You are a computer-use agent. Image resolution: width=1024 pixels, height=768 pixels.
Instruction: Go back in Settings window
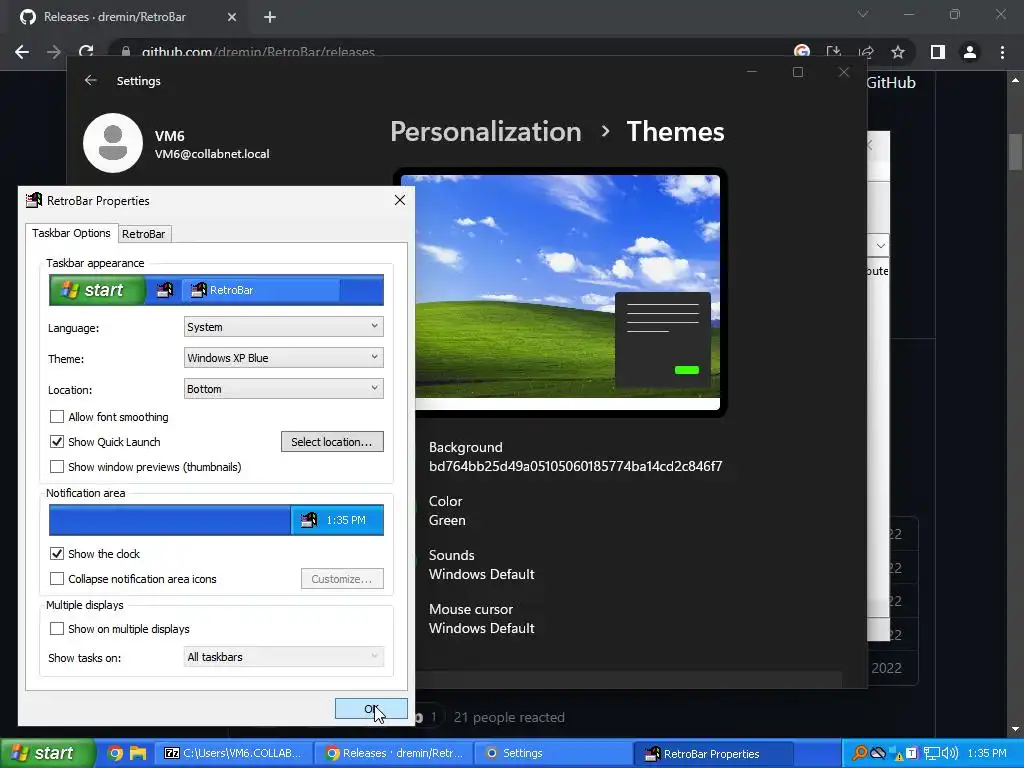pos(91,80)
